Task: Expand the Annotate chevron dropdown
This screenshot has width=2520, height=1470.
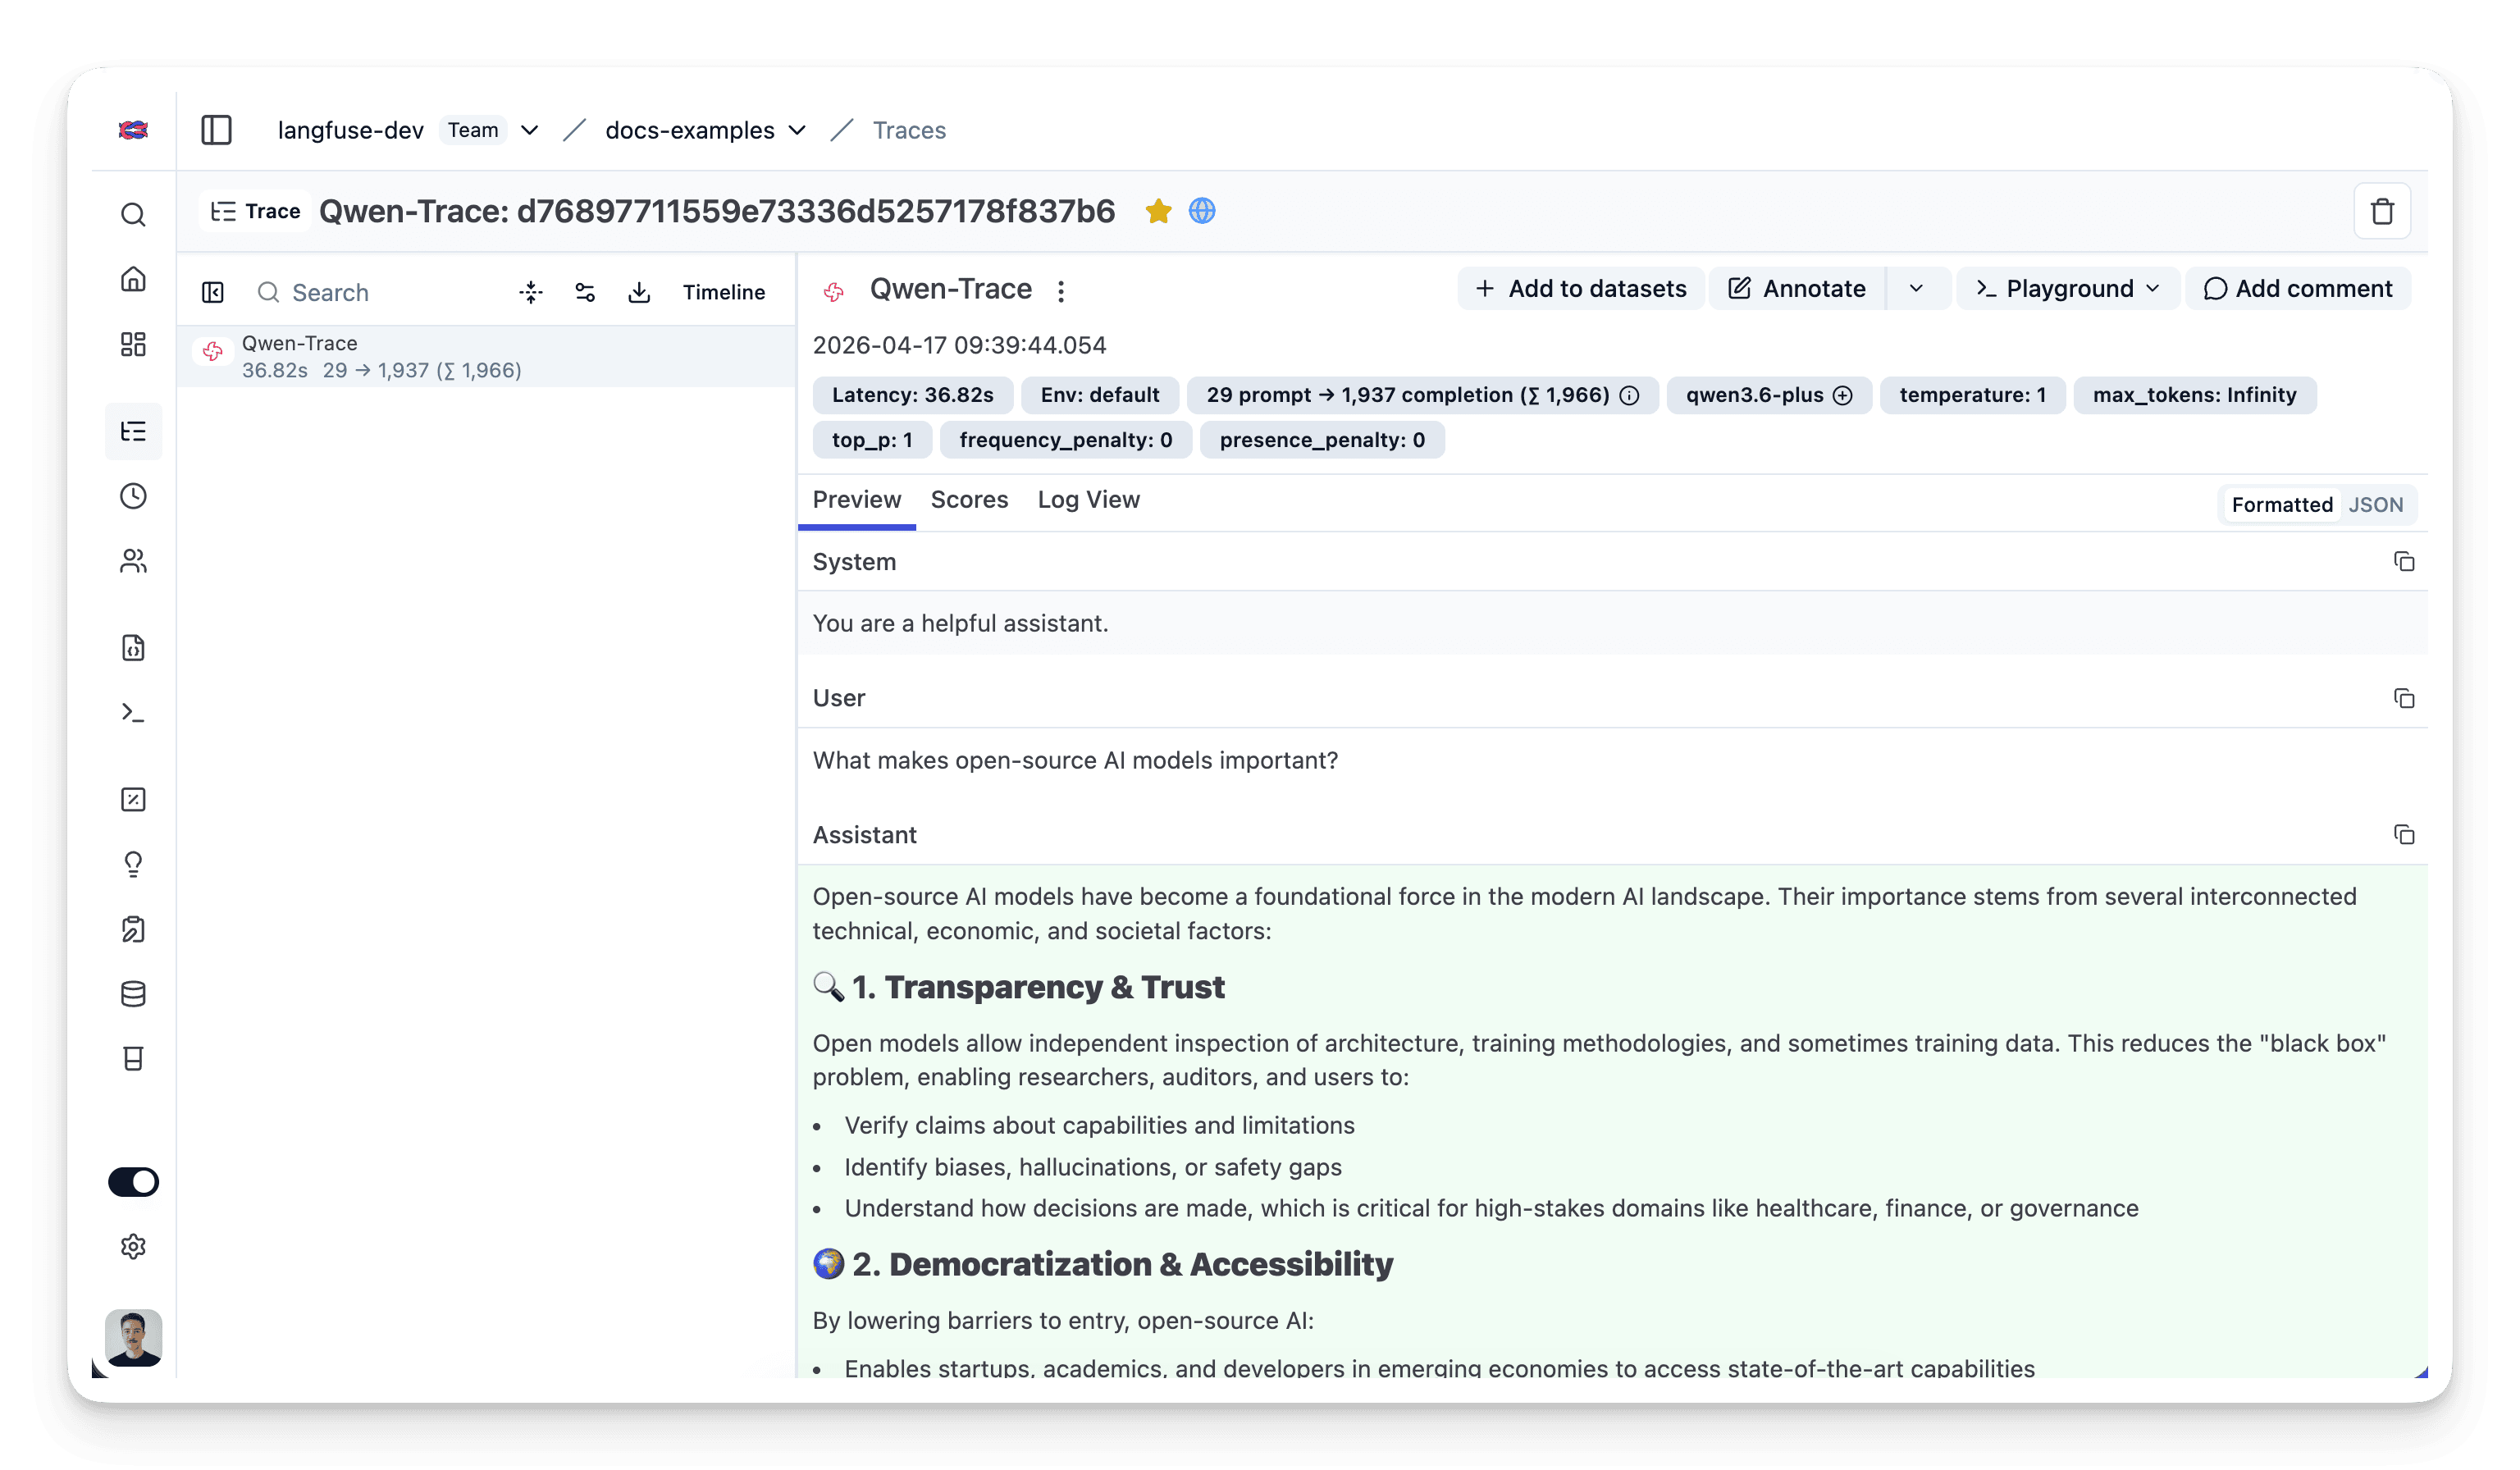Action: tap(1916, 289)
